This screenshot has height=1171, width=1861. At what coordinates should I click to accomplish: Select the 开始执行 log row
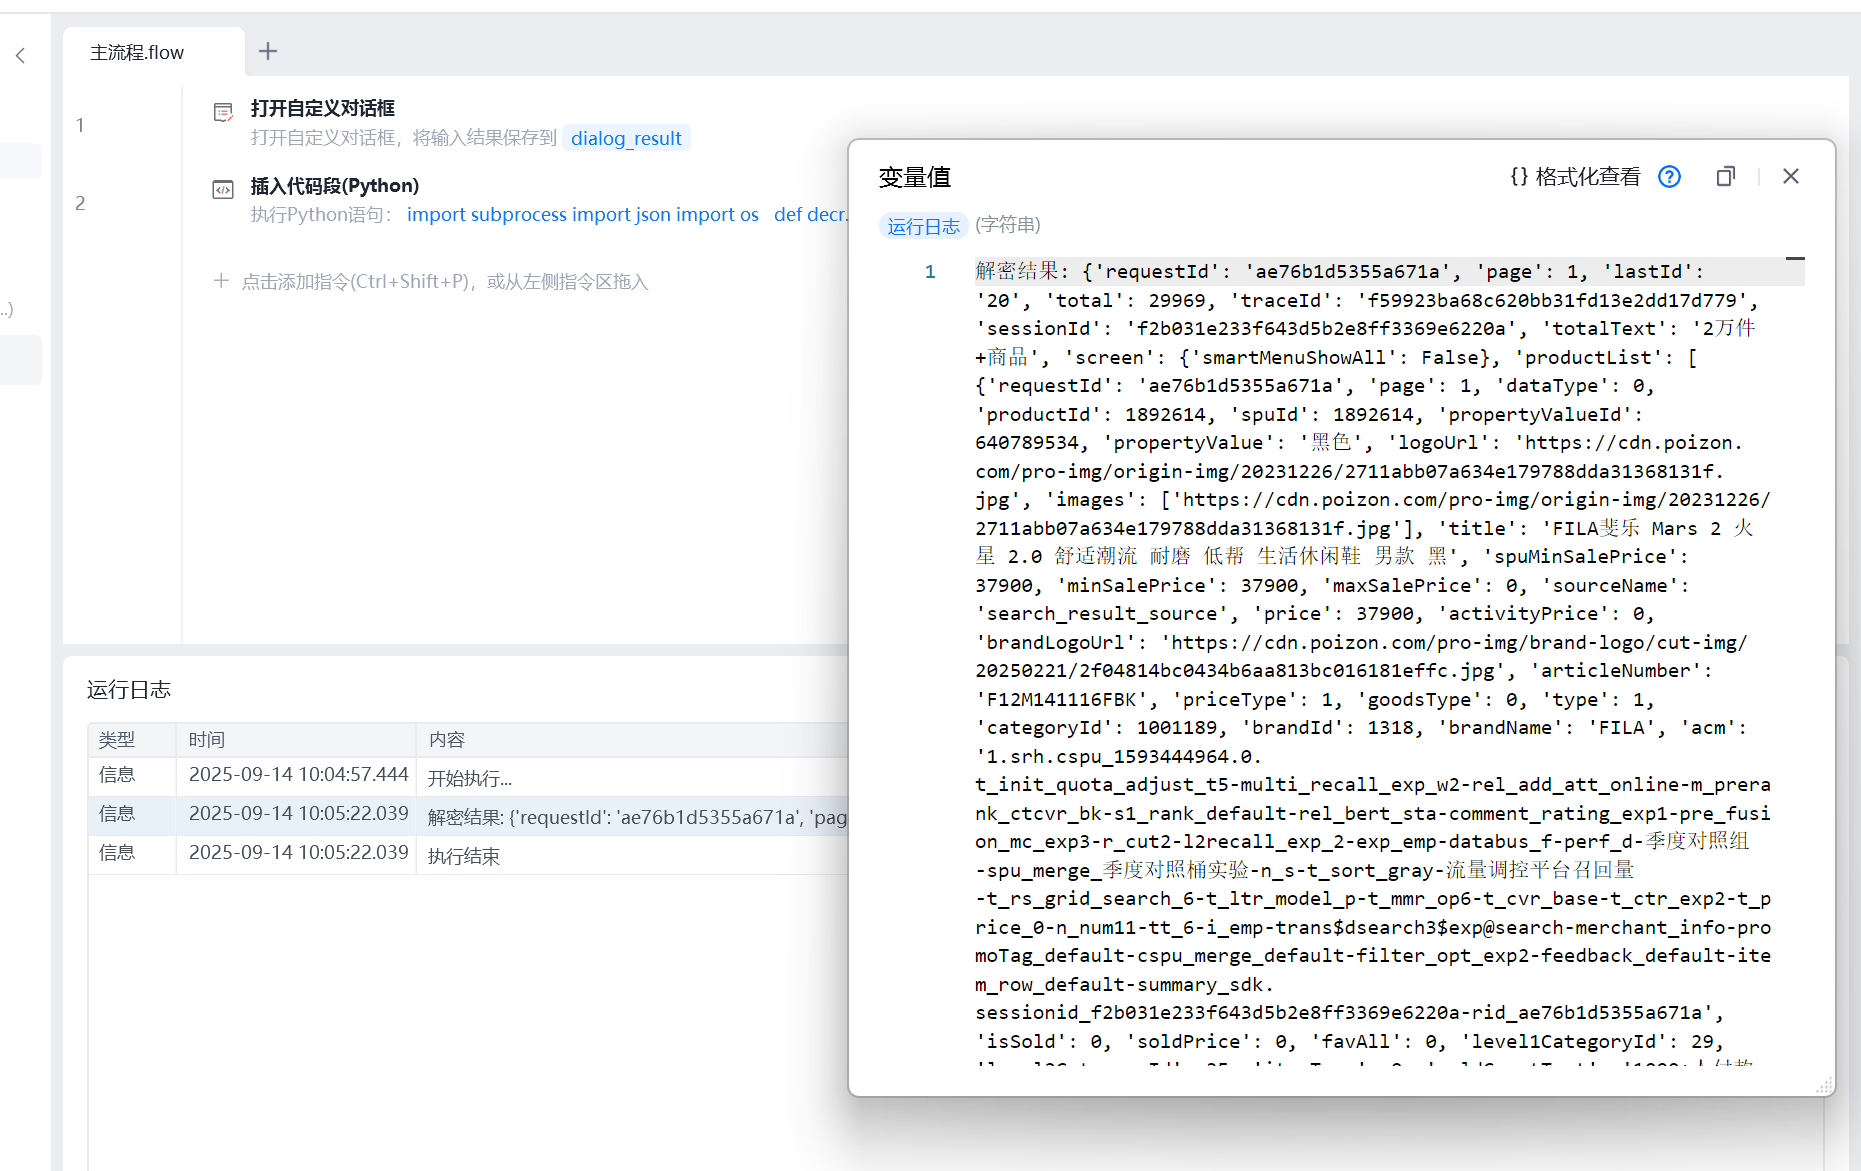[468, 778]
